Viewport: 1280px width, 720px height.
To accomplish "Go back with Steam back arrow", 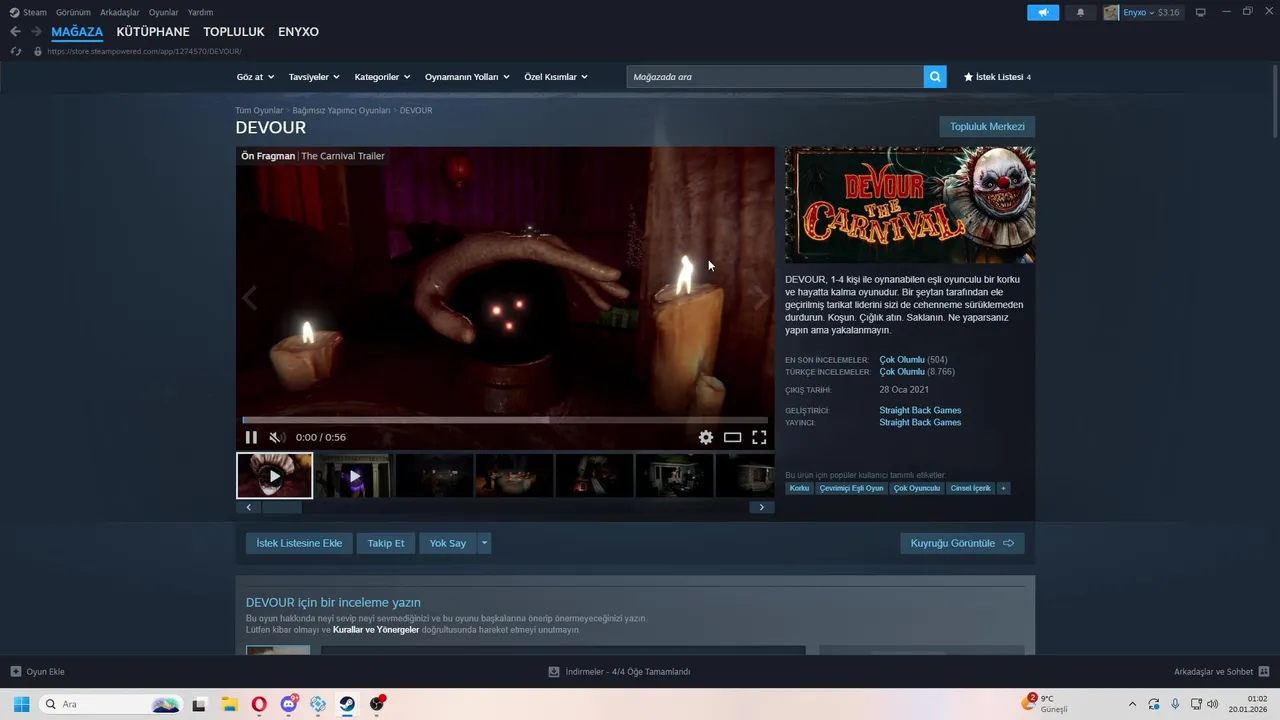I will [15, 32].
